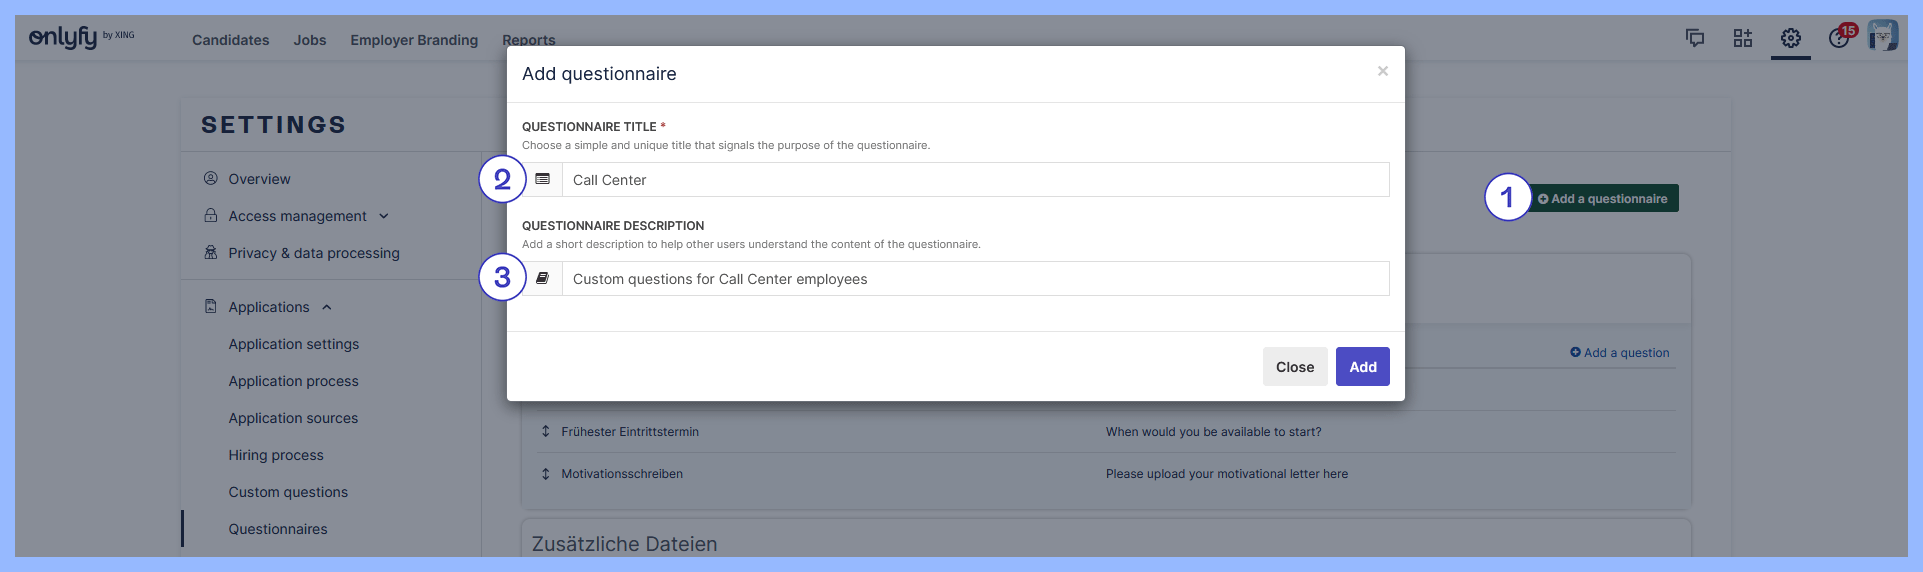Focus the Questionnaire Title input field
The image size is (1923, 572).
click(x=975, y=180)
